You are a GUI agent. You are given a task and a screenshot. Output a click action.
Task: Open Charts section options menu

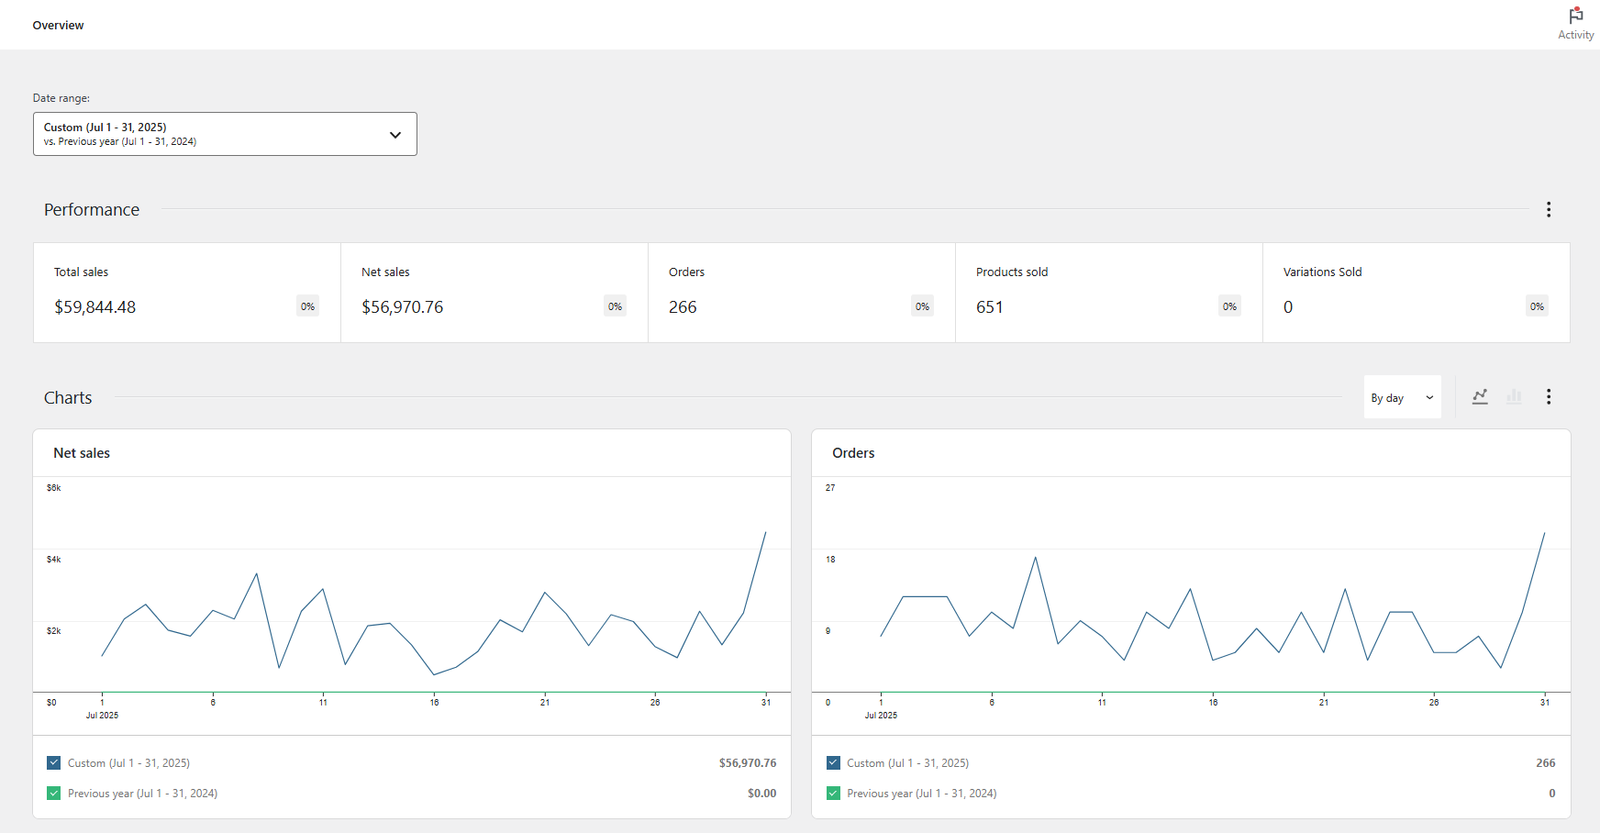(x=1548, y=397)
